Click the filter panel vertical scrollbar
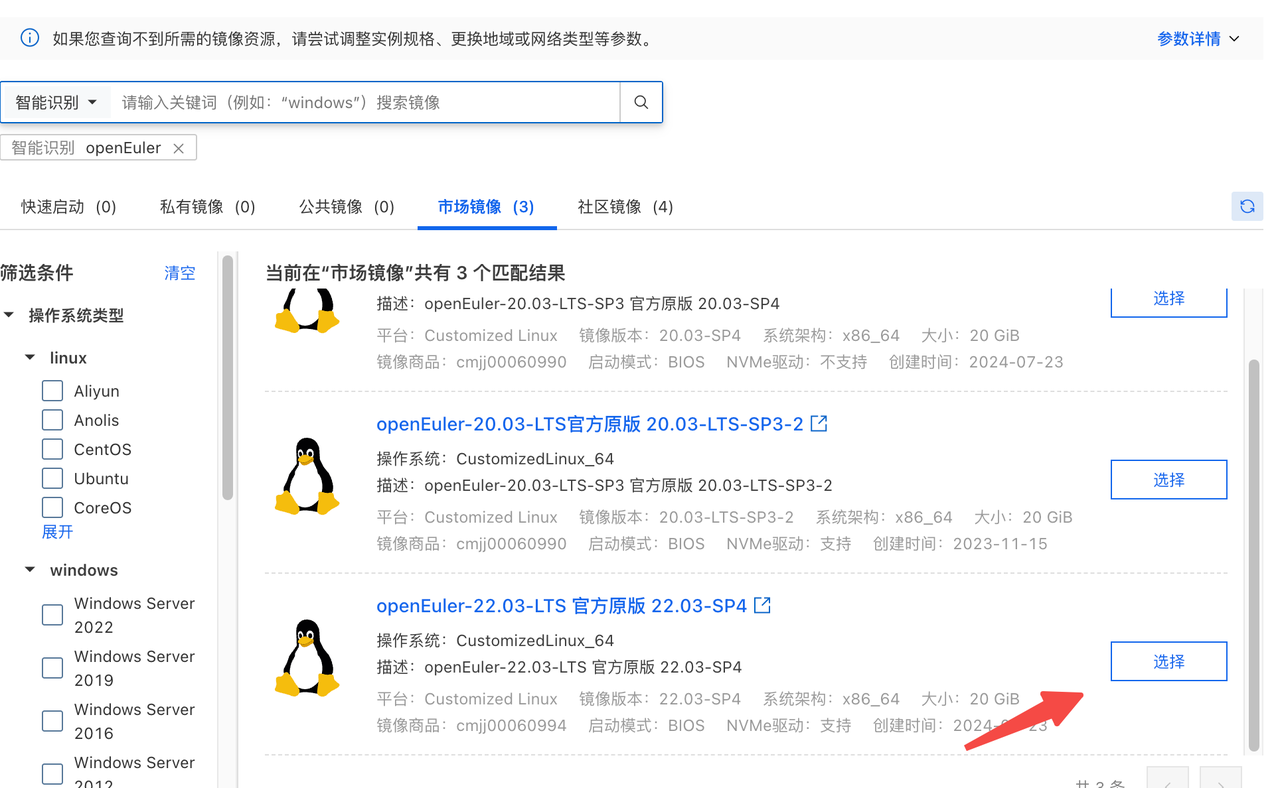Screen dimensions: 1280x788 228,378
